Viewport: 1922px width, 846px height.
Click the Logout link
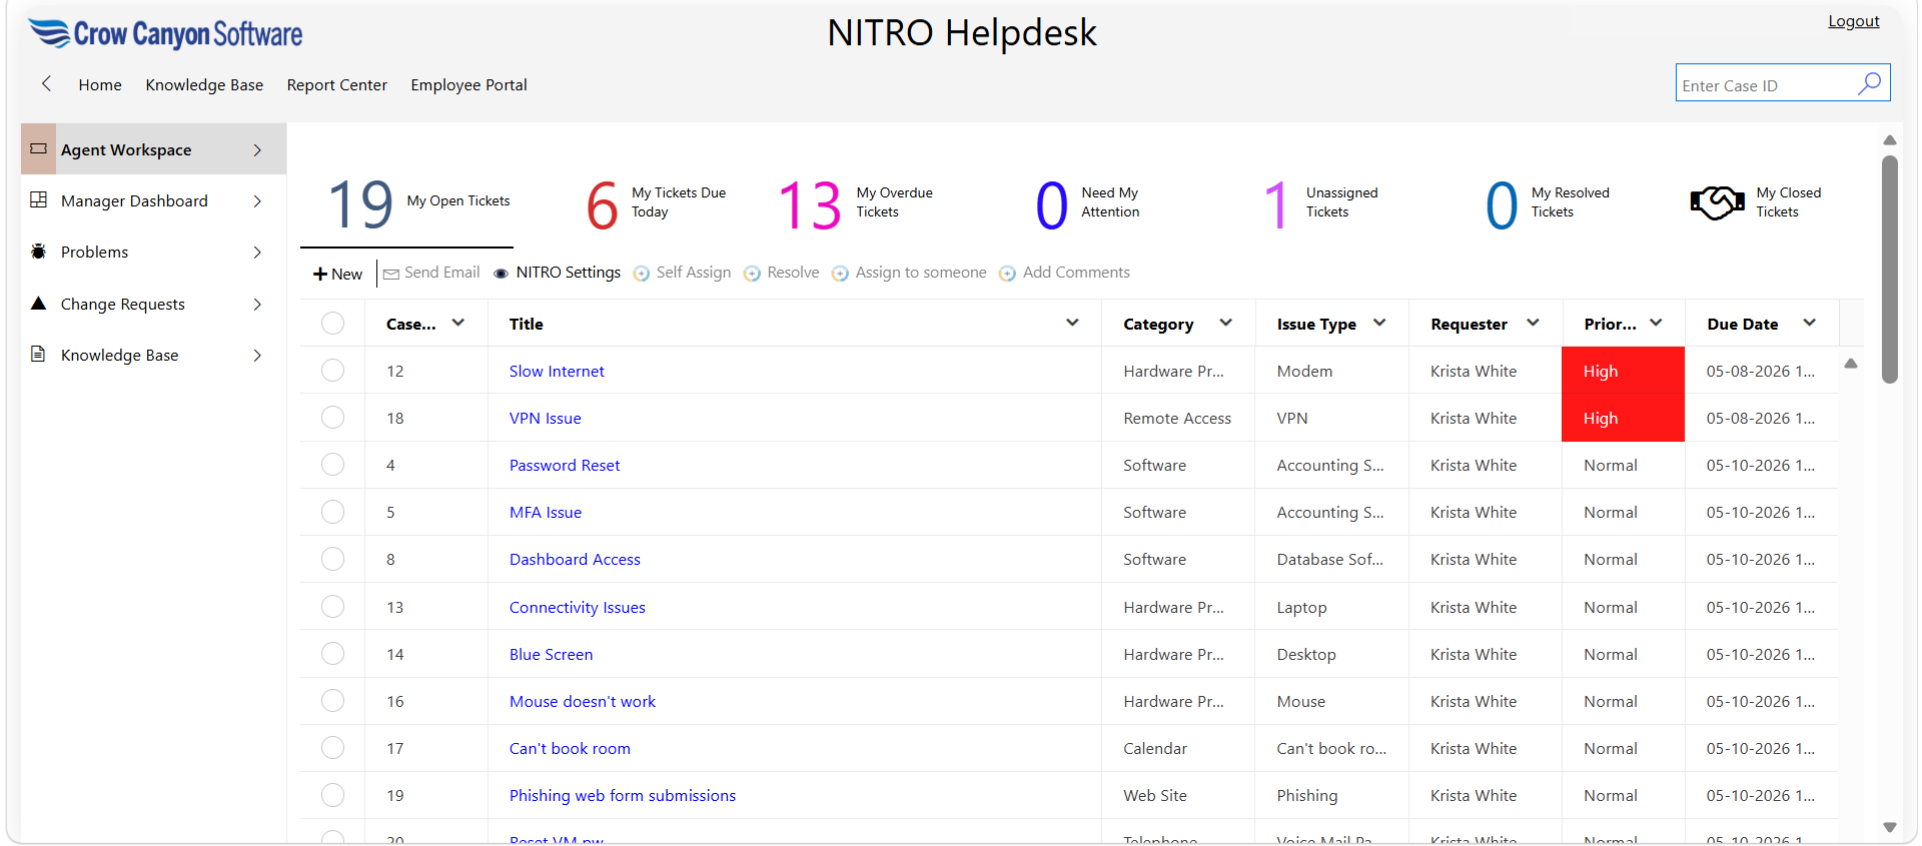coord(1854,21)
